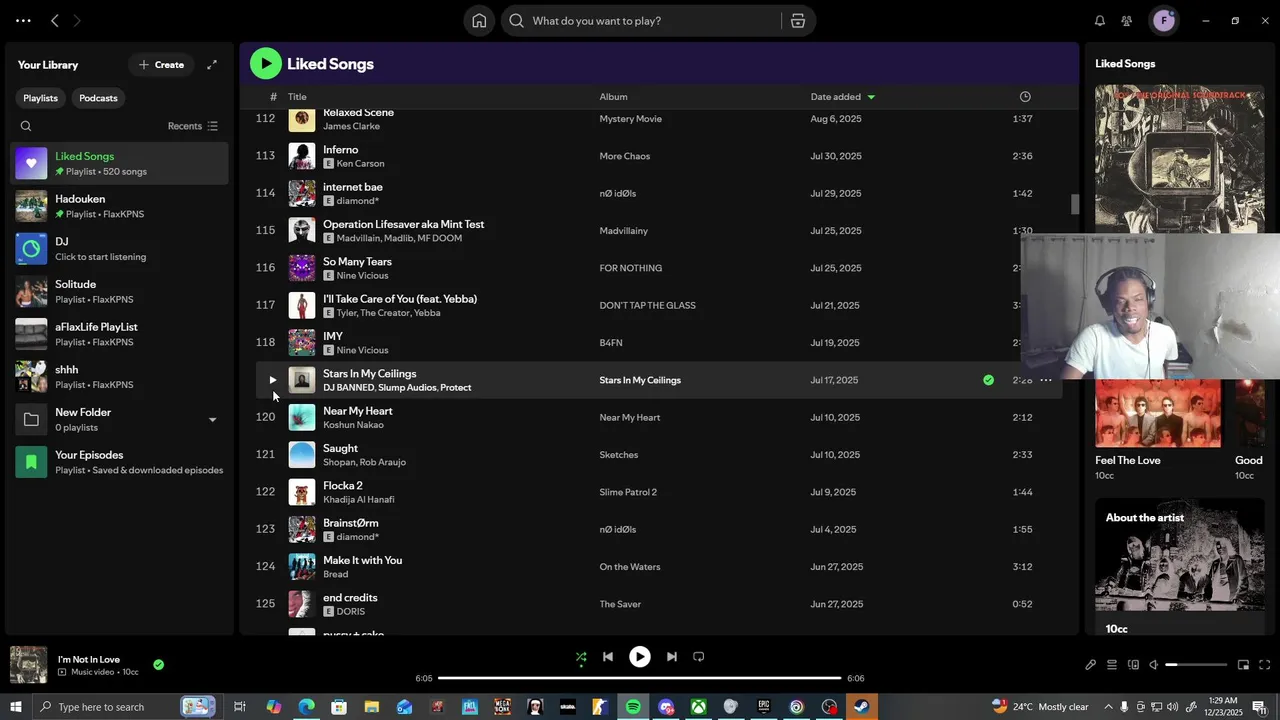
Task: Sort by the Title column header
Action: pos(297,97)
